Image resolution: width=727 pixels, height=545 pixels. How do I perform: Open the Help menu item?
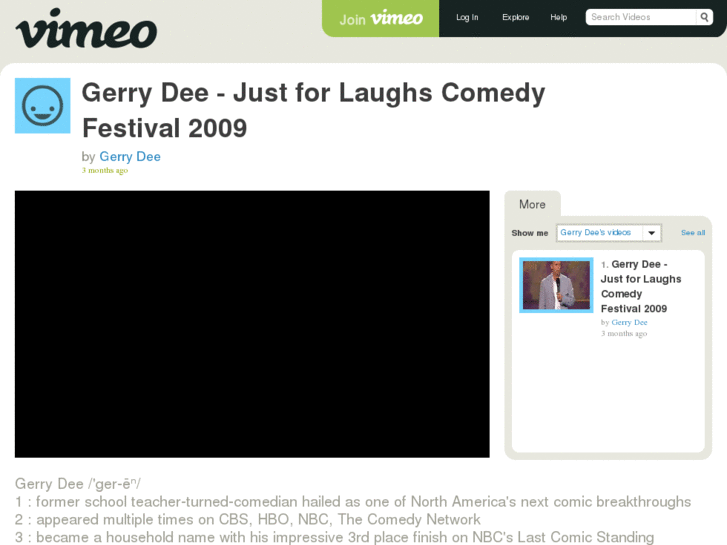coord(559,17)
